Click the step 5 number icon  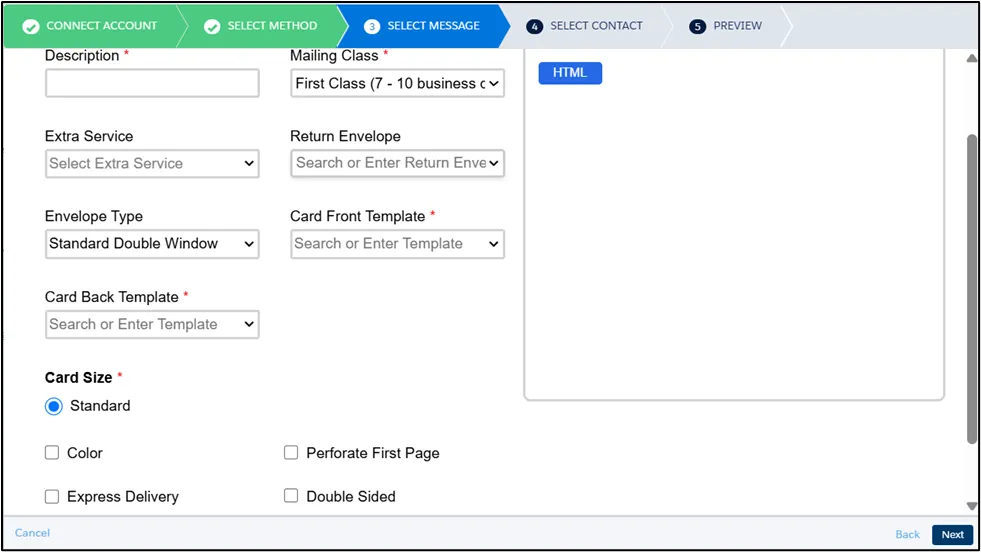[x=697, y=26]
